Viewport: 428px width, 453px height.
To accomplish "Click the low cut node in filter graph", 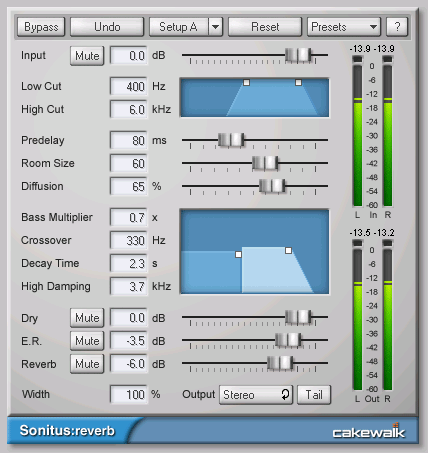I will (x=246, y=82).
